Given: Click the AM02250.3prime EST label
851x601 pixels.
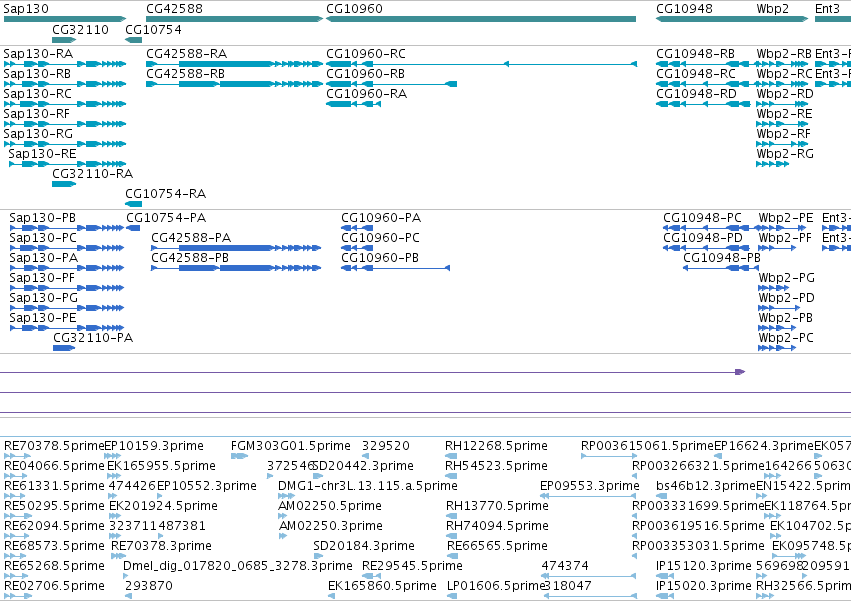Looking at the screenshot, I should click(x=331, y=526).
